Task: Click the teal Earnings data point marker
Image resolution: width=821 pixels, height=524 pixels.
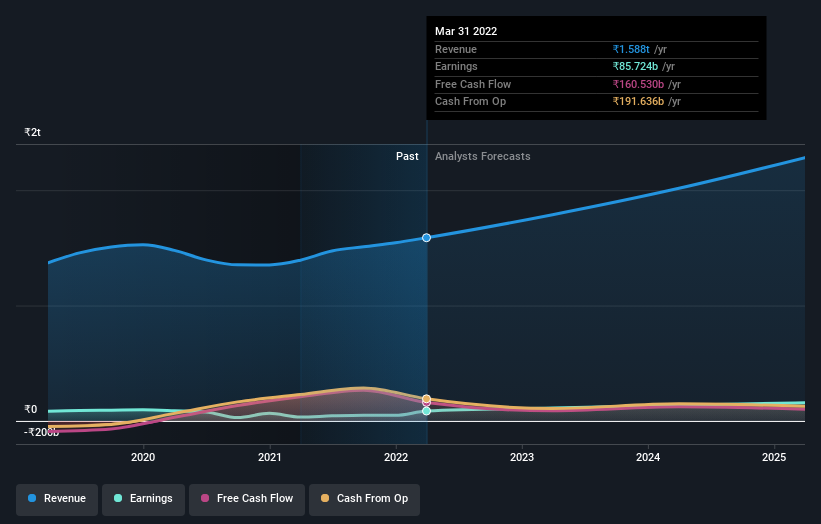Action: click(x=426, y=411)
